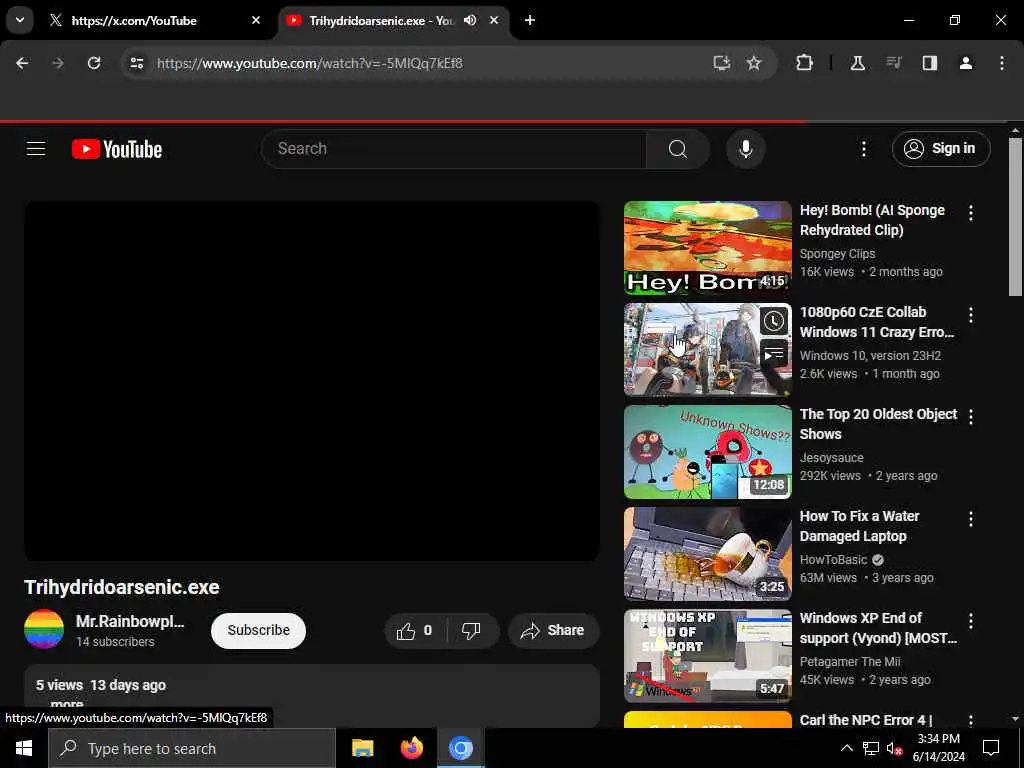Open the taskbar network icon

870,748
